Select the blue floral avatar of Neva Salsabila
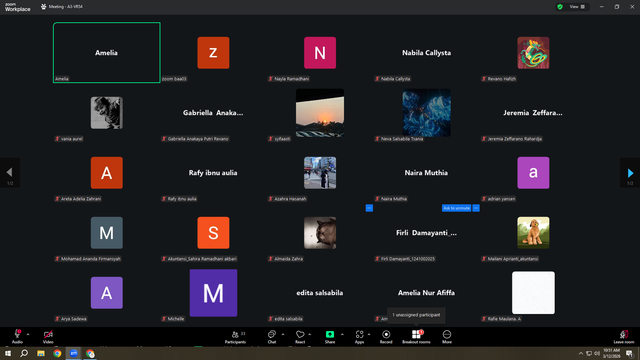The width and height of the screenshot is (640, 360). click(427, 113)
